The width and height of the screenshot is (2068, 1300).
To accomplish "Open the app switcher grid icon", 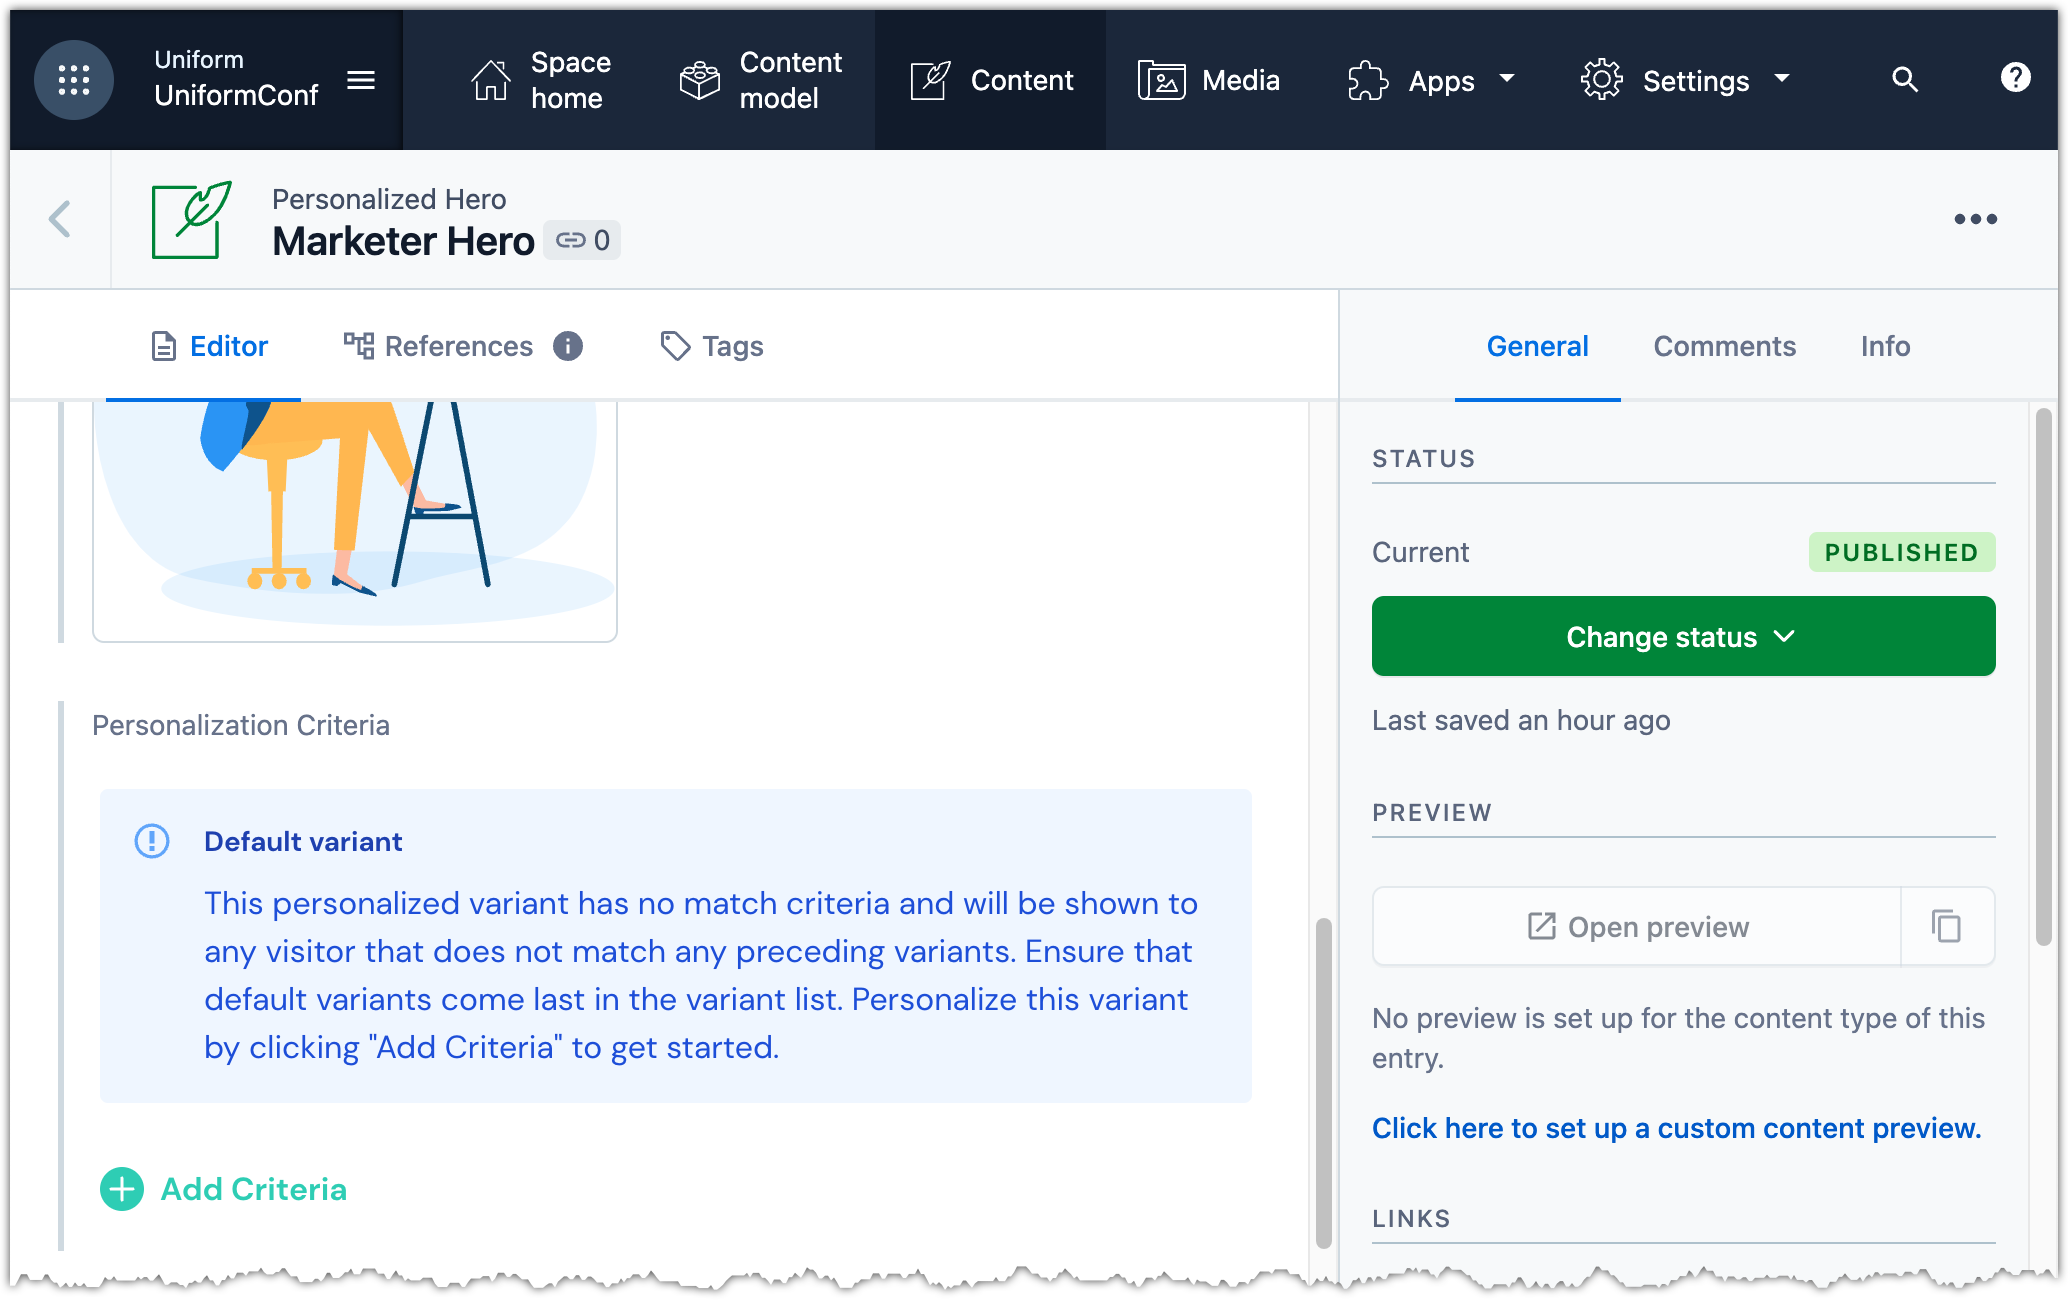I will (x=73, y=80).
